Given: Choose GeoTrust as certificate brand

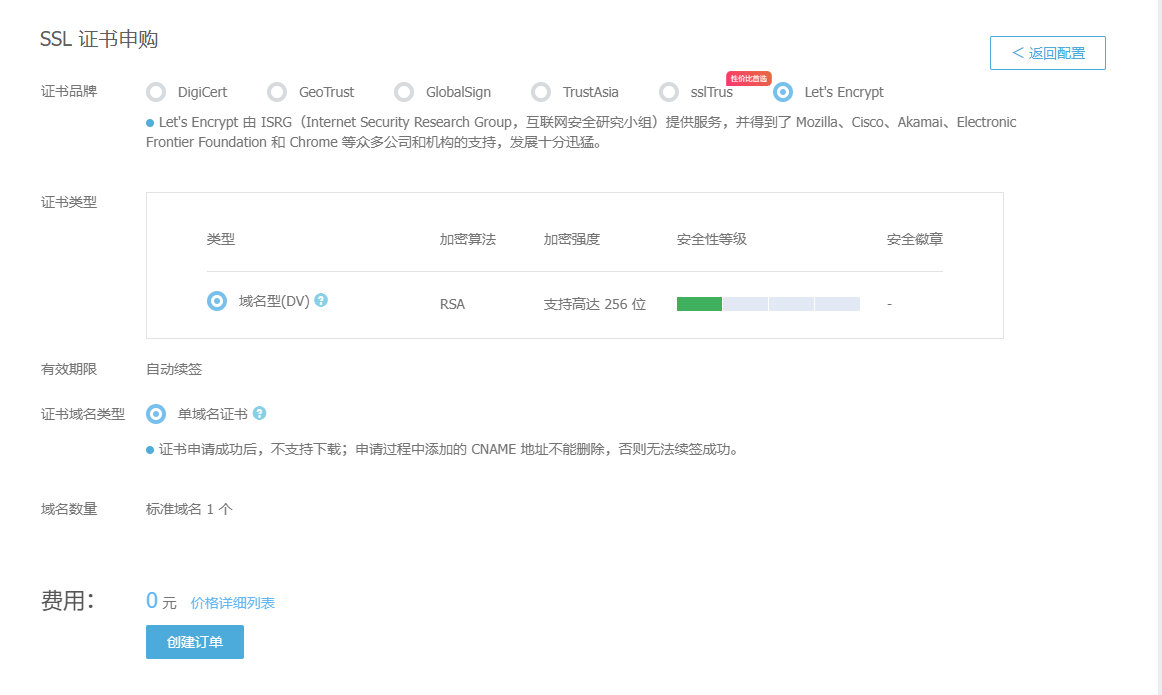Looking at the screenshot, I should pos(277,92).
